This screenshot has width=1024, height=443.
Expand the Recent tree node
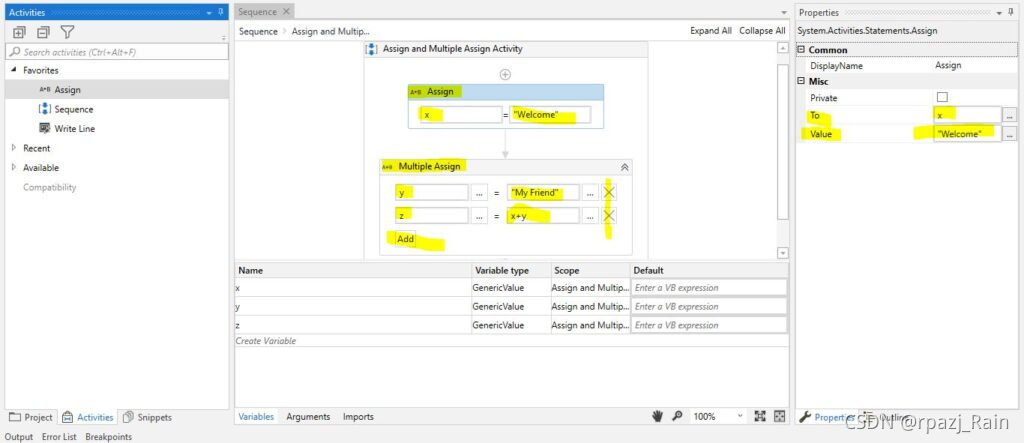14,148
